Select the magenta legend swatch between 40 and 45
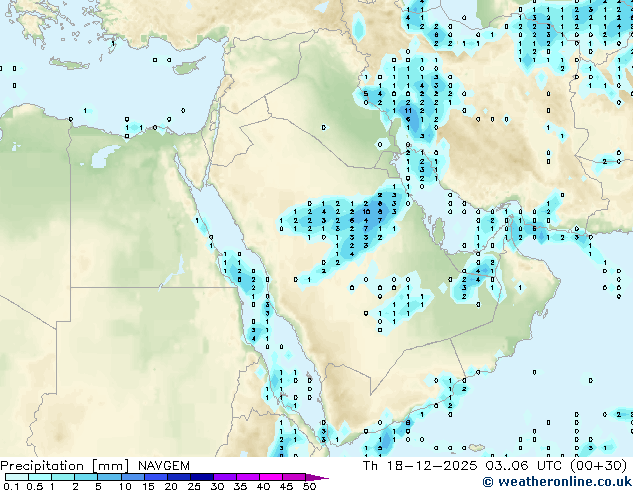Screen dimensions: 634x490 click(x=271, y=477)
